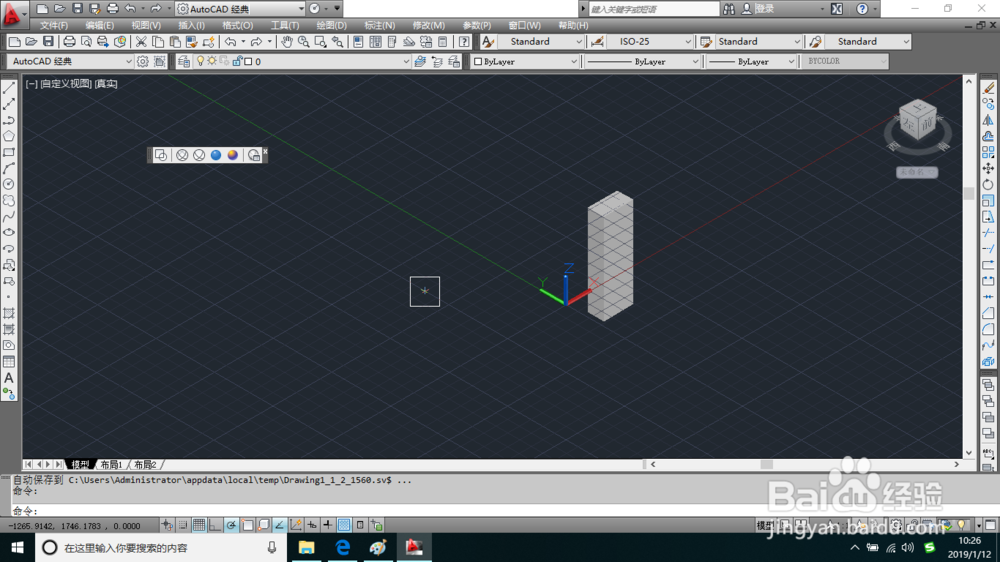Switch to the 布局2 layout tab
Screen dimensions: 1000x562
[145, 464]
